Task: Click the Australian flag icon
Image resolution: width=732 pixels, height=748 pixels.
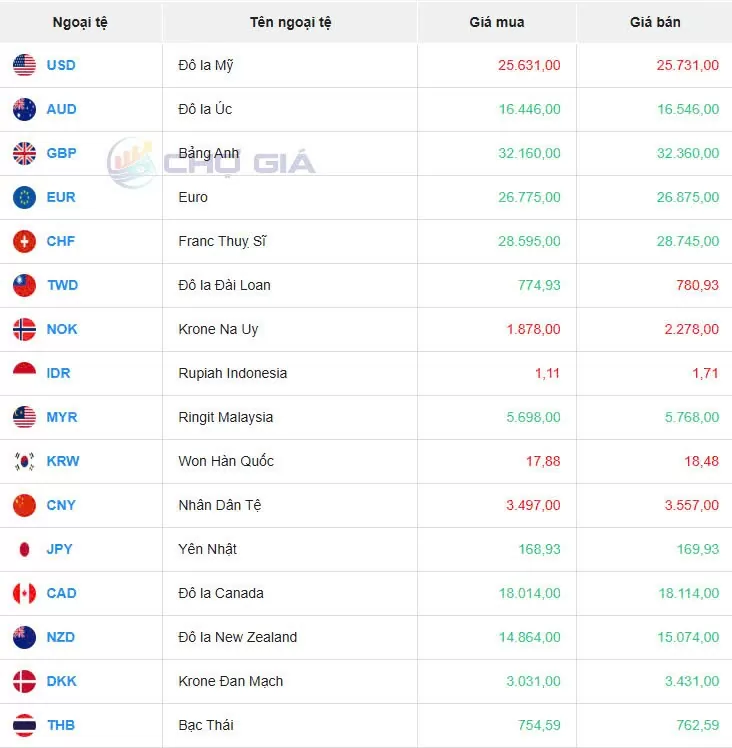Action: pos(25,110)
